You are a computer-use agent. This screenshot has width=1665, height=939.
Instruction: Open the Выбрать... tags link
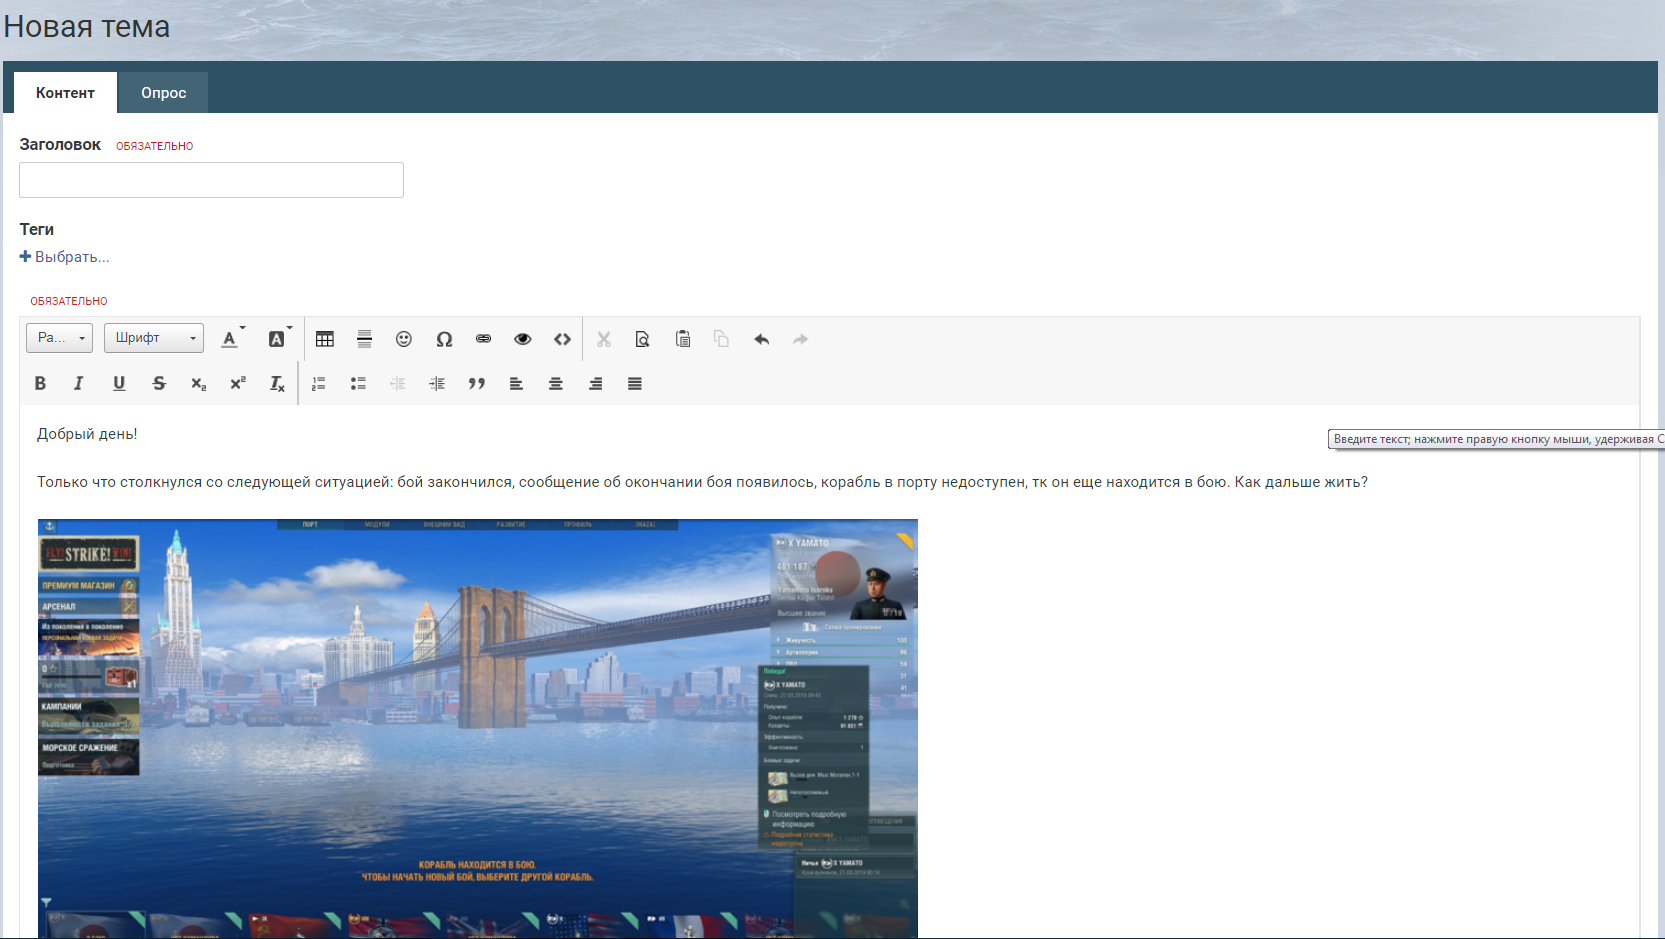click(64, 257)
